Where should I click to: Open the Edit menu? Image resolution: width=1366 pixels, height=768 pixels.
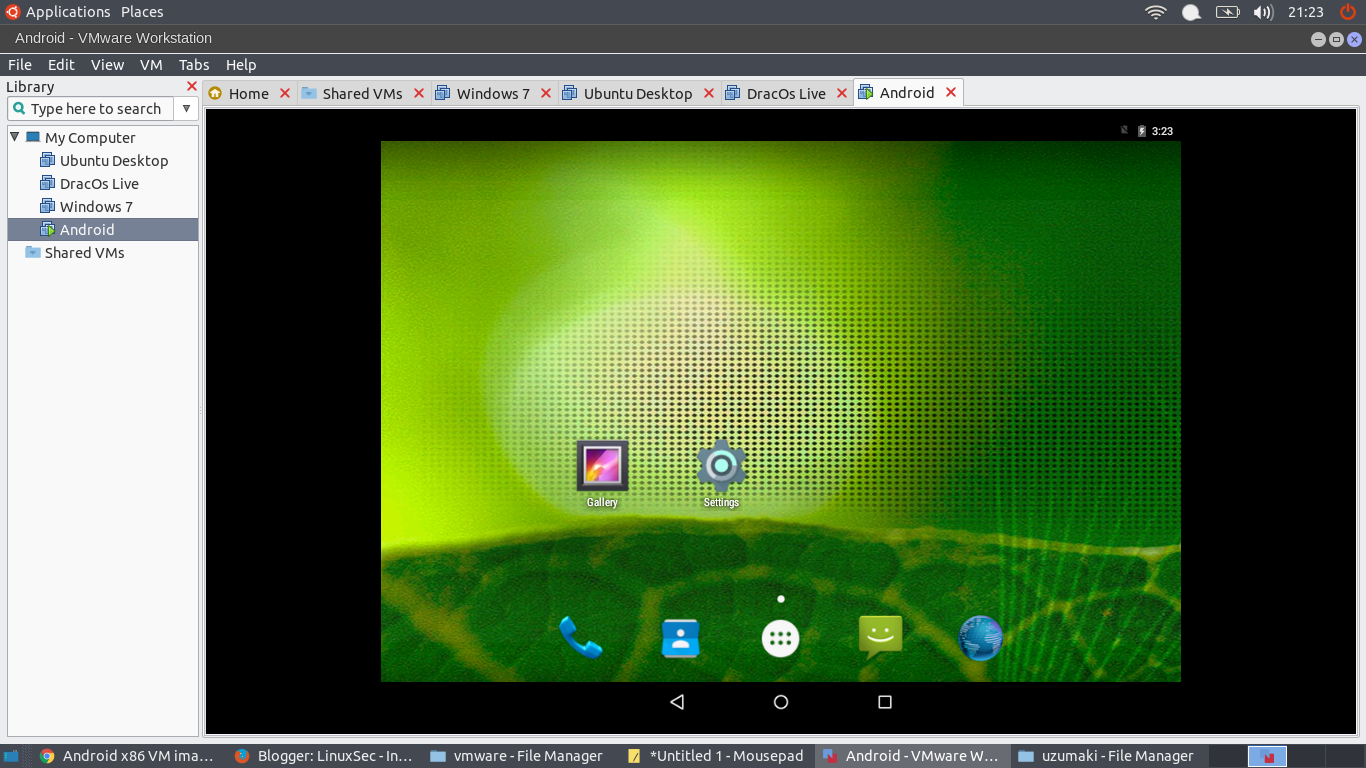(x=61, y=64)
